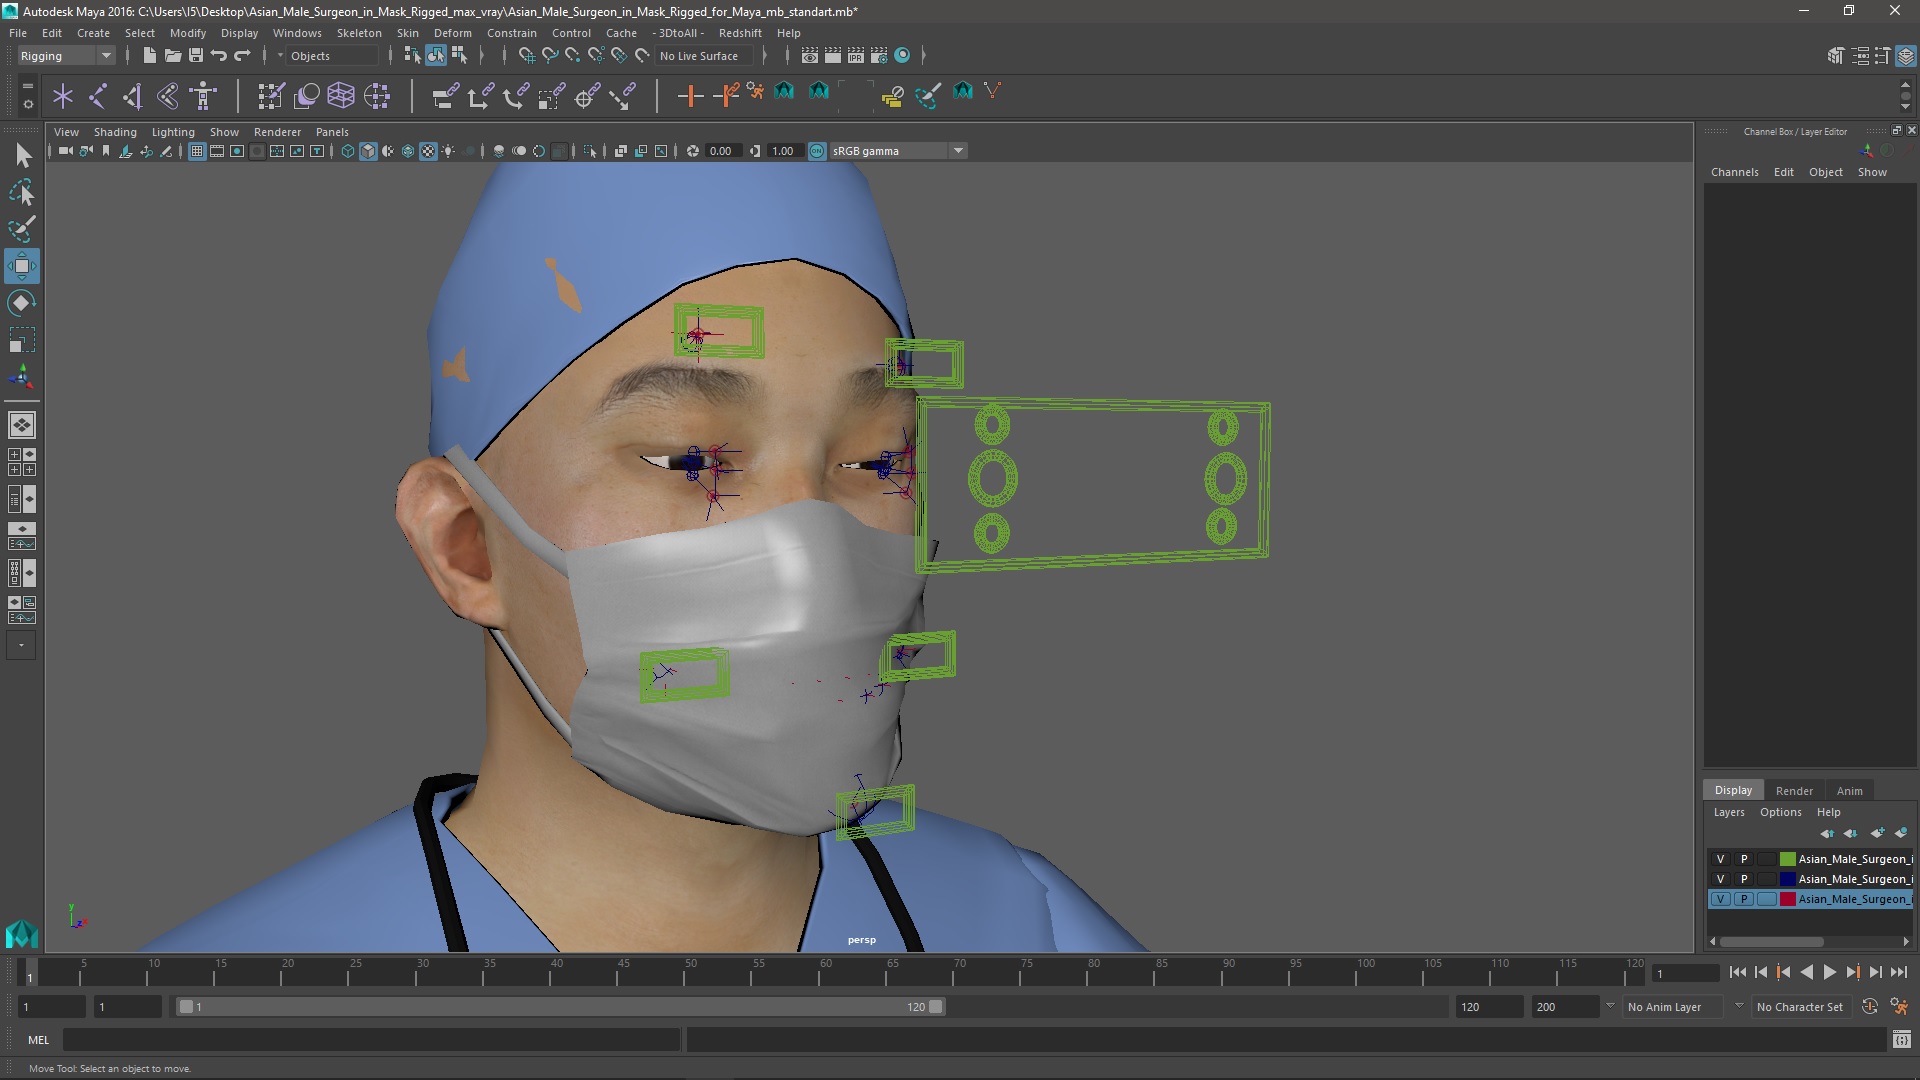Click the HumanIK character shelf icon
This screenshot has width=1920, height=1080.
pos(203,96)
